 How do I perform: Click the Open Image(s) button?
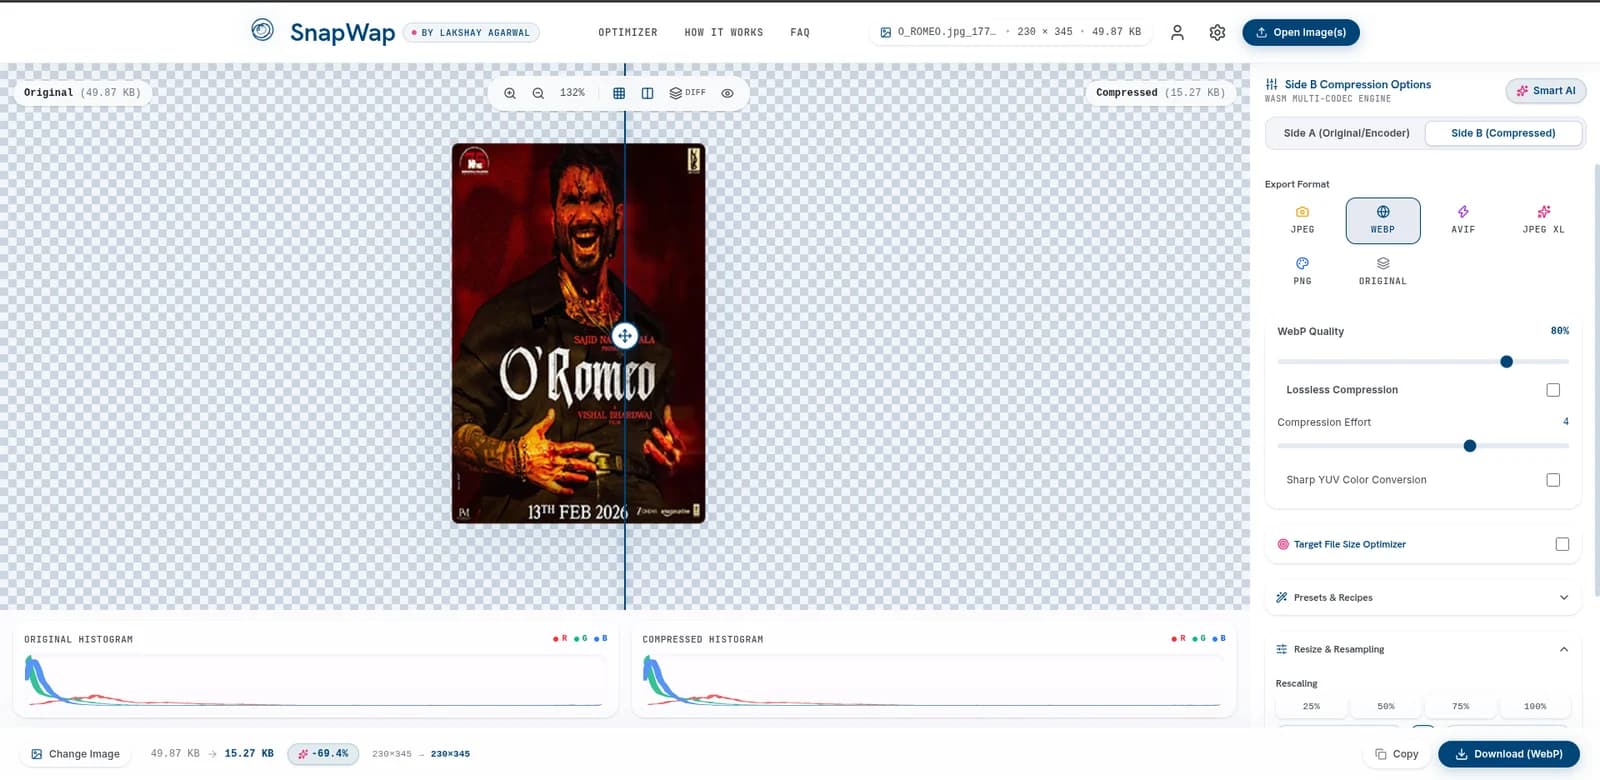click(x=1301, y=32)
